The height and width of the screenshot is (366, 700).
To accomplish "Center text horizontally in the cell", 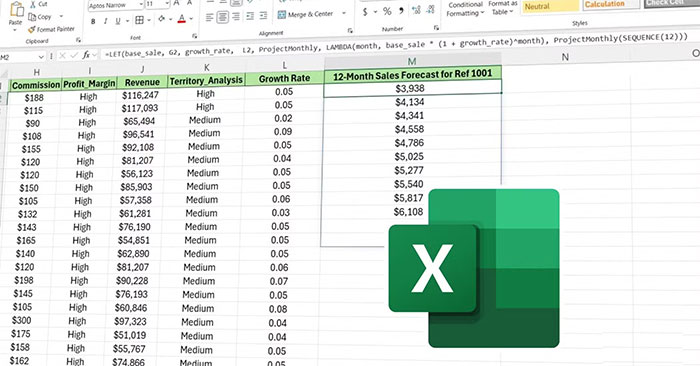I will click(223, 17).
